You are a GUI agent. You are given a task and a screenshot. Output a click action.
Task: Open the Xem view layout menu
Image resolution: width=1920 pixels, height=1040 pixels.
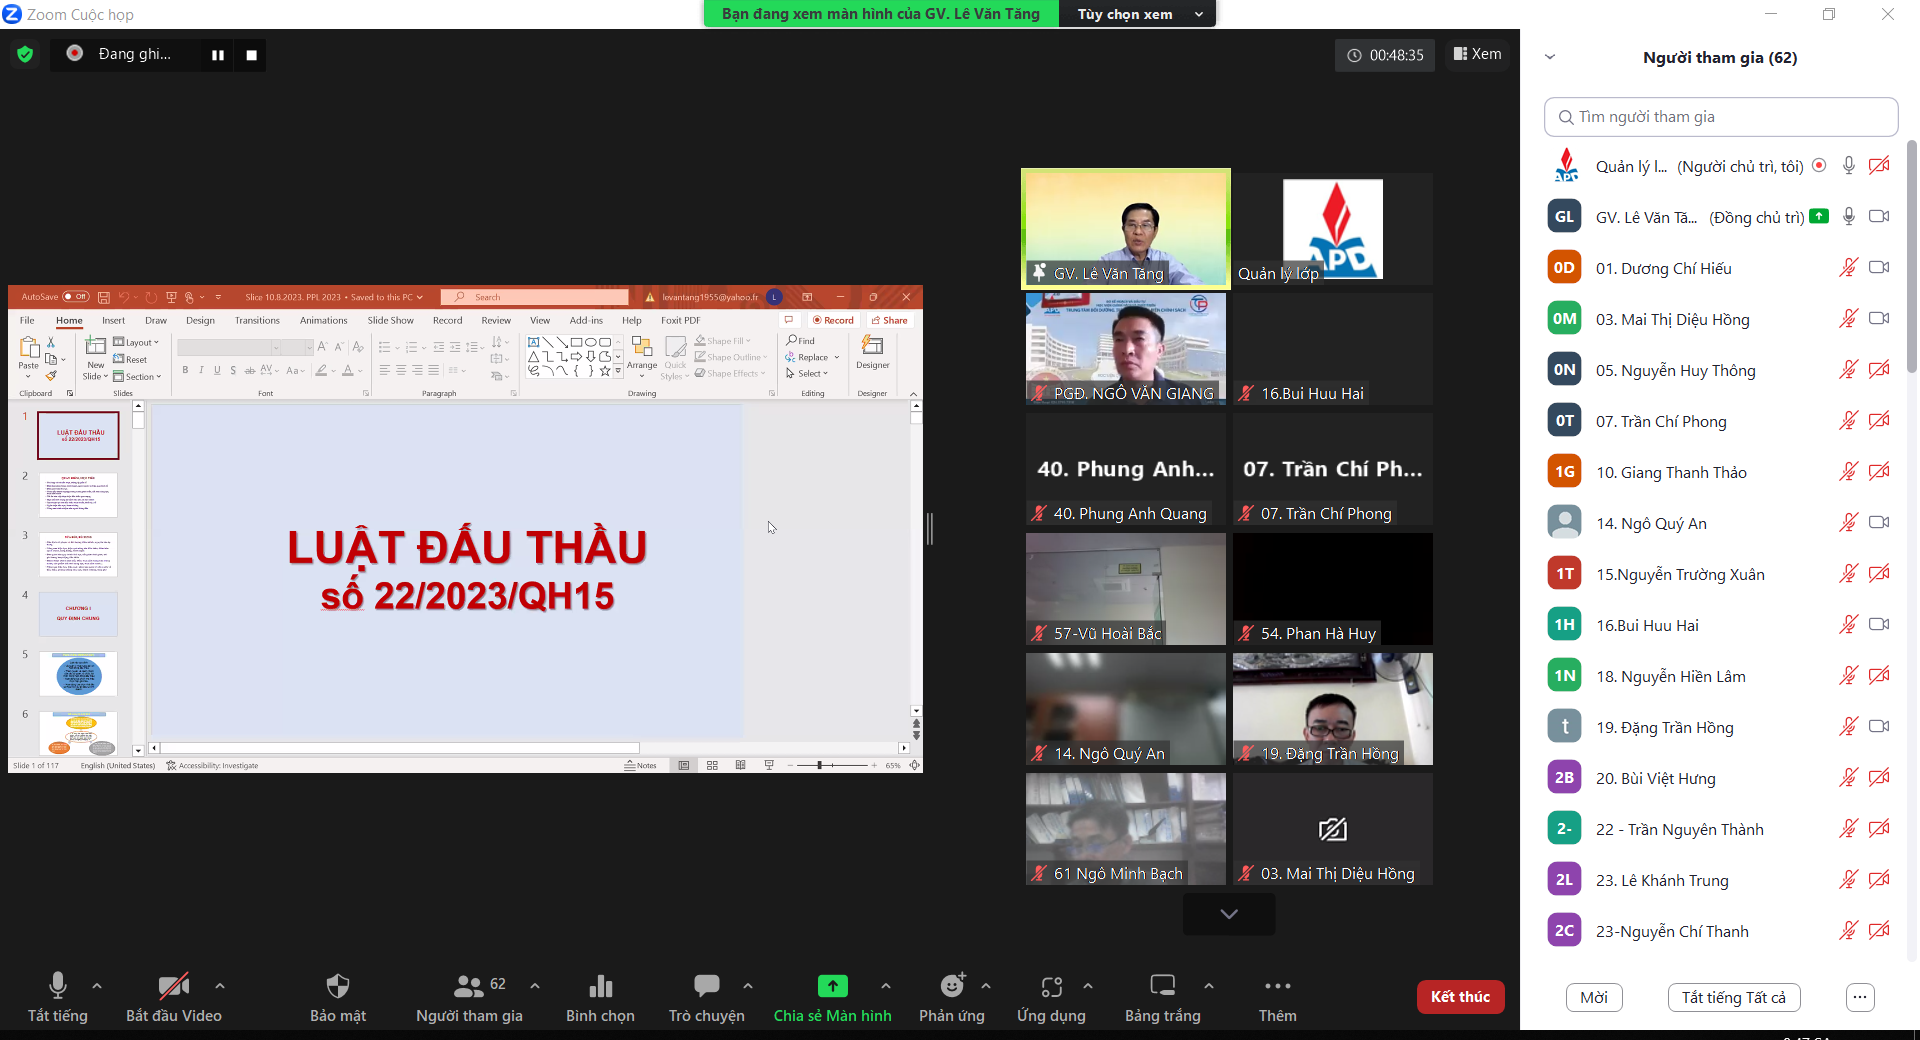[x=1477, y=54]
